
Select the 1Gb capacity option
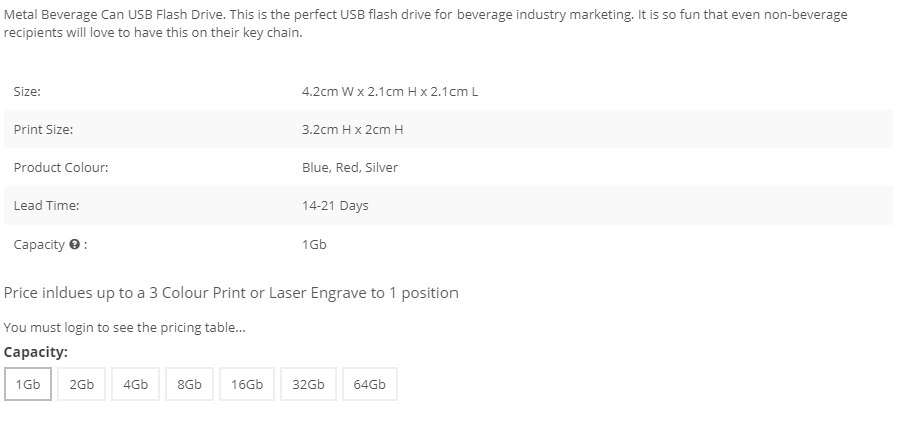pos(28,384)
